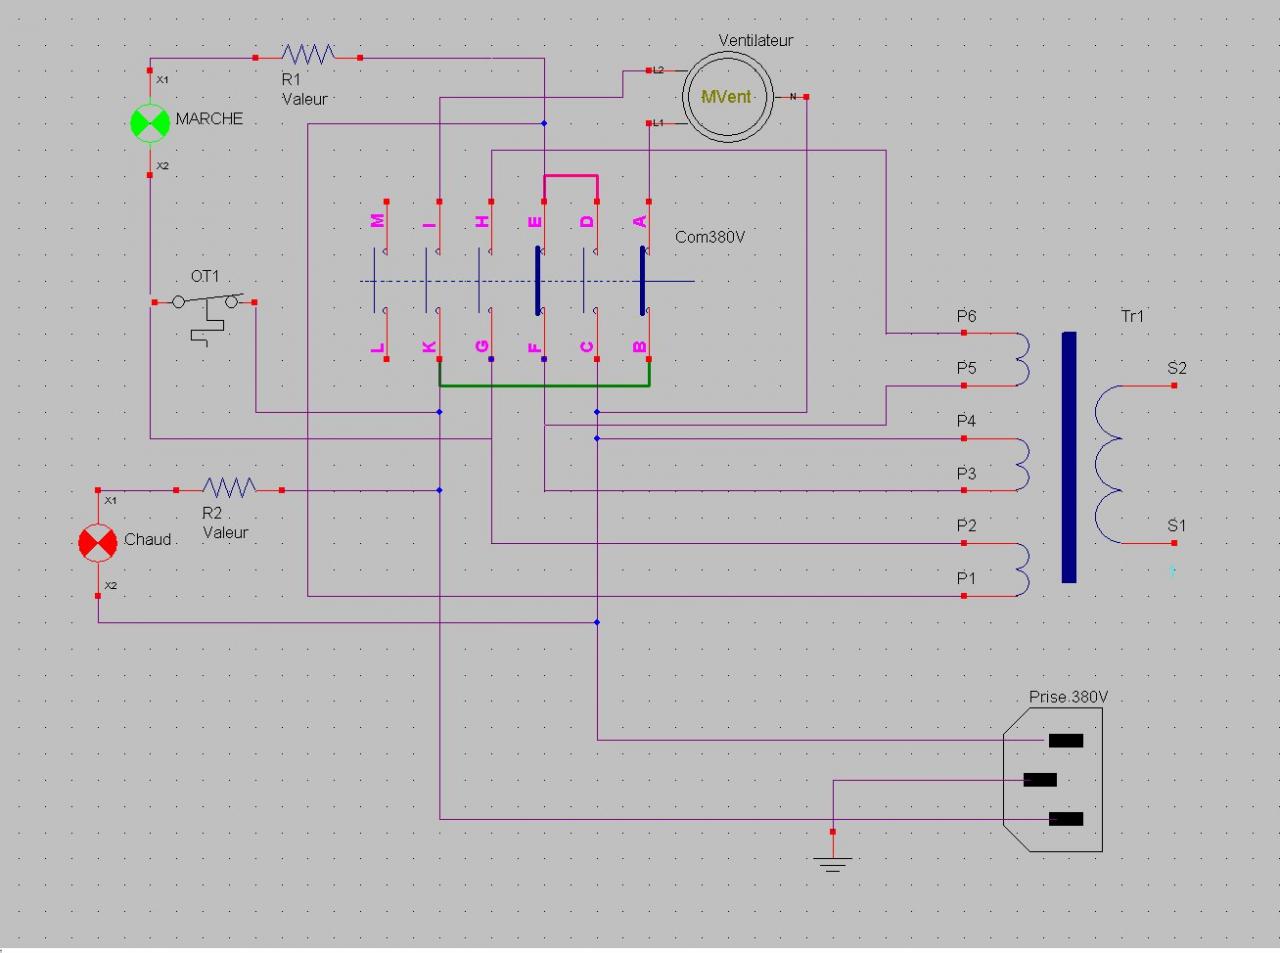
Task: Click secondary terminal S1
Action: point(1174,543)
